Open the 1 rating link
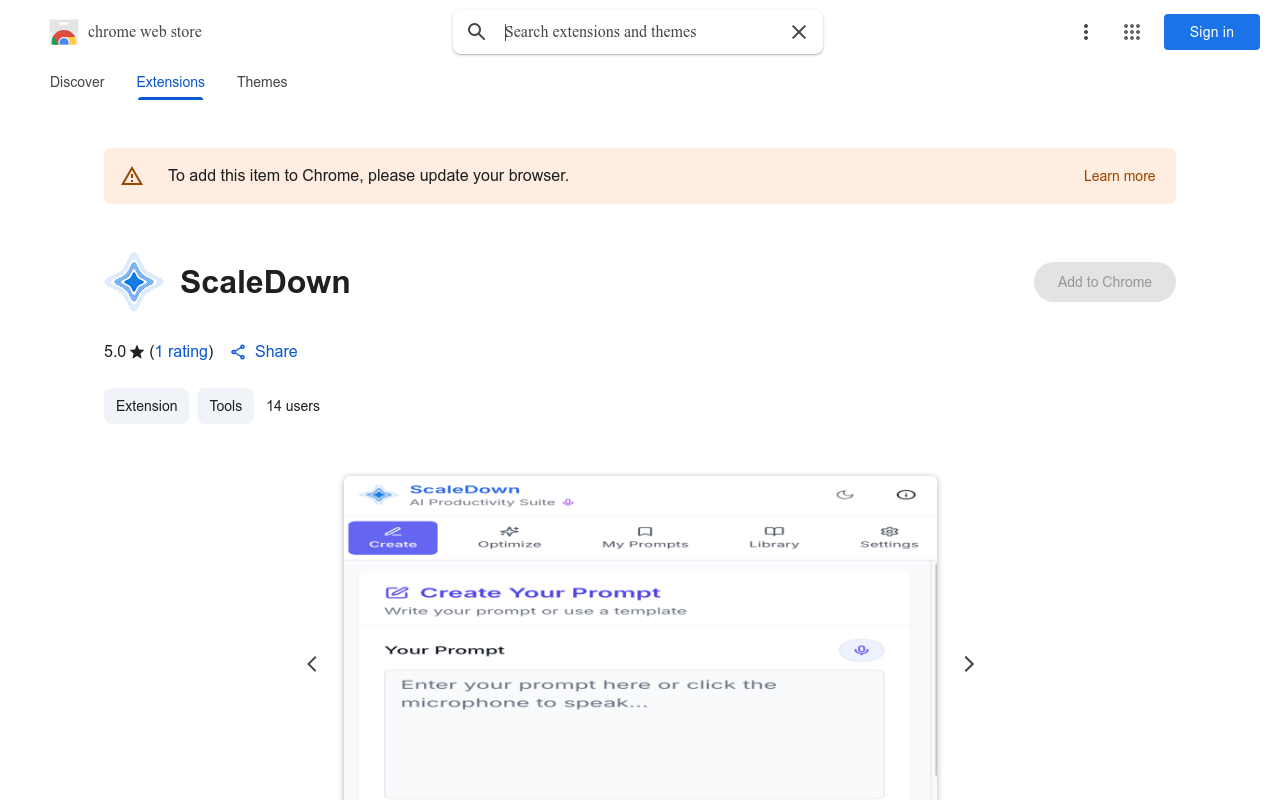The image size is (1280, 800). point(181,351)
